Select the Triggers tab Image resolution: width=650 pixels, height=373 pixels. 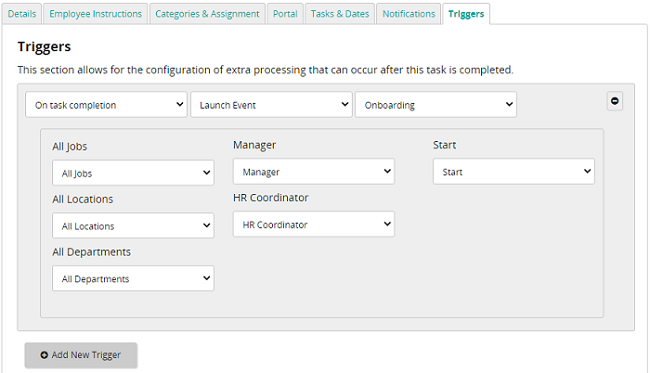point(466,14)
